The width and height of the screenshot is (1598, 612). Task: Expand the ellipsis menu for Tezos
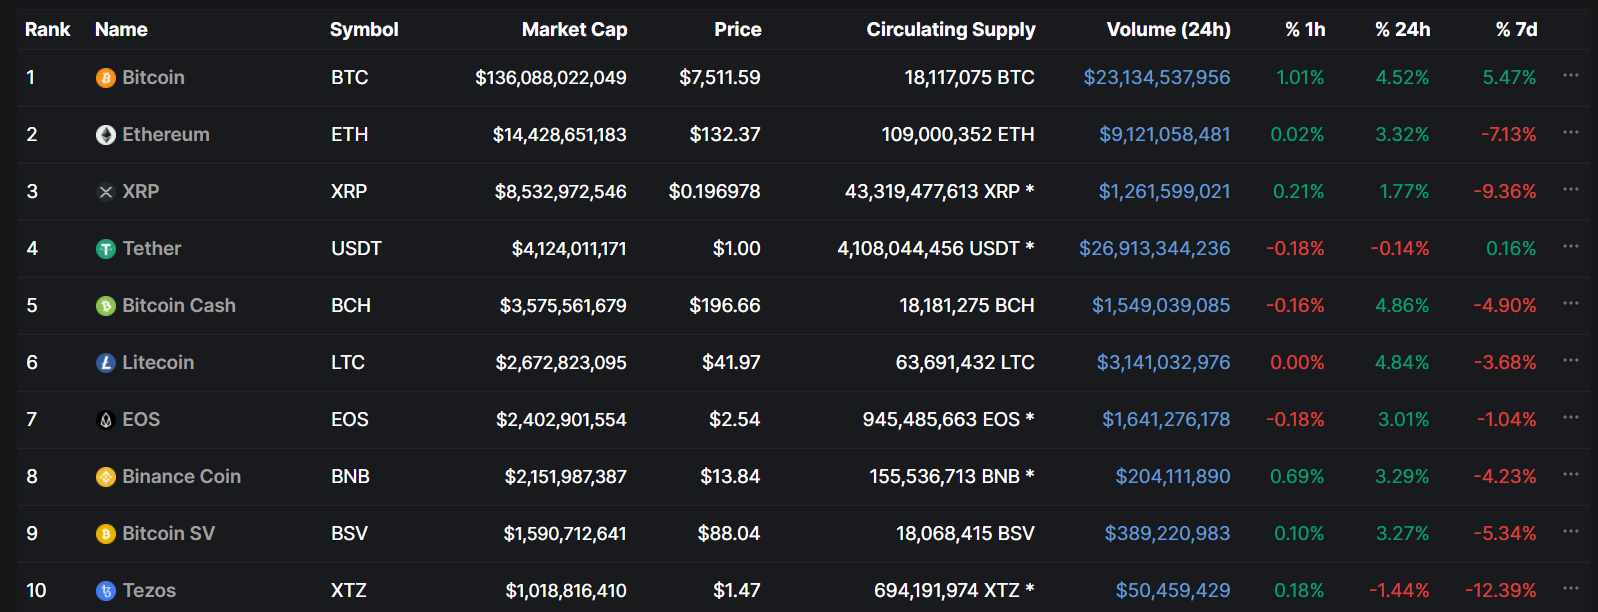pos(1570,589)
